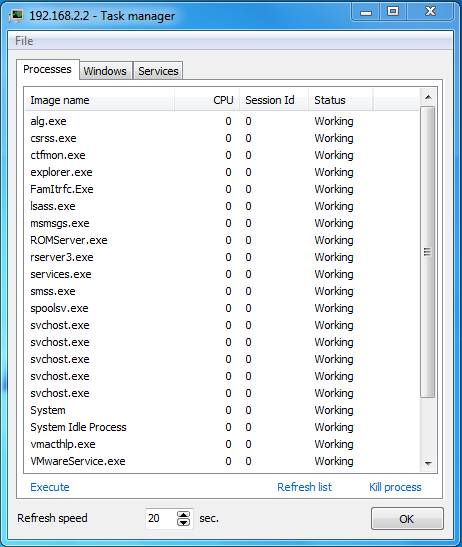Click the vertical scrollbar thumb

click(x=428, y=252)
